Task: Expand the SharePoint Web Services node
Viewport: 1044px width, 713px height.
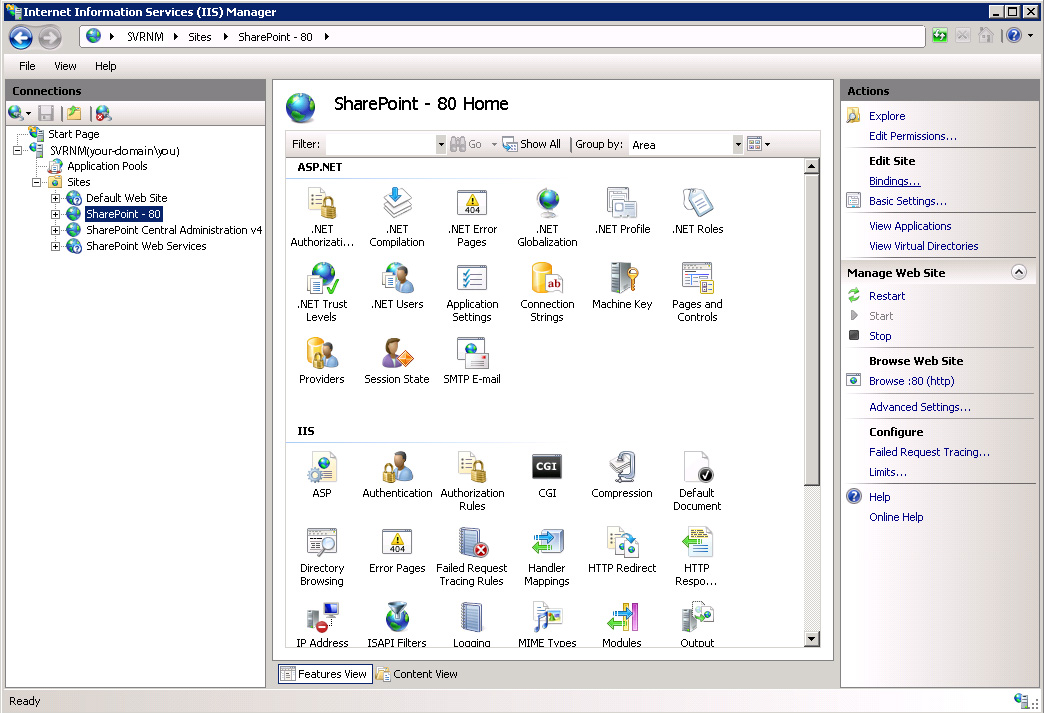Action: 56,246
